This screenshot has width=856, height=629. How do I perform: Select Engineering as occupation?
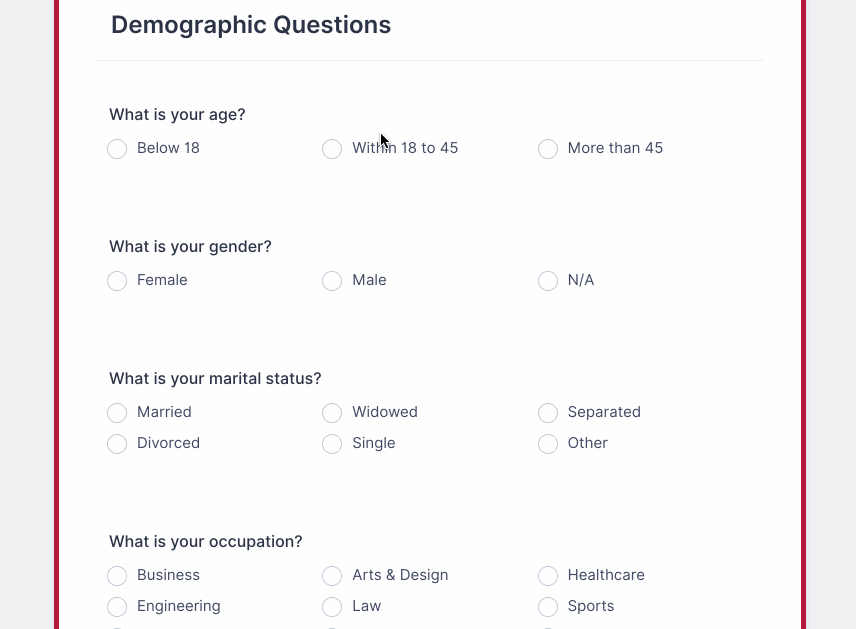(x=117, y=607)
